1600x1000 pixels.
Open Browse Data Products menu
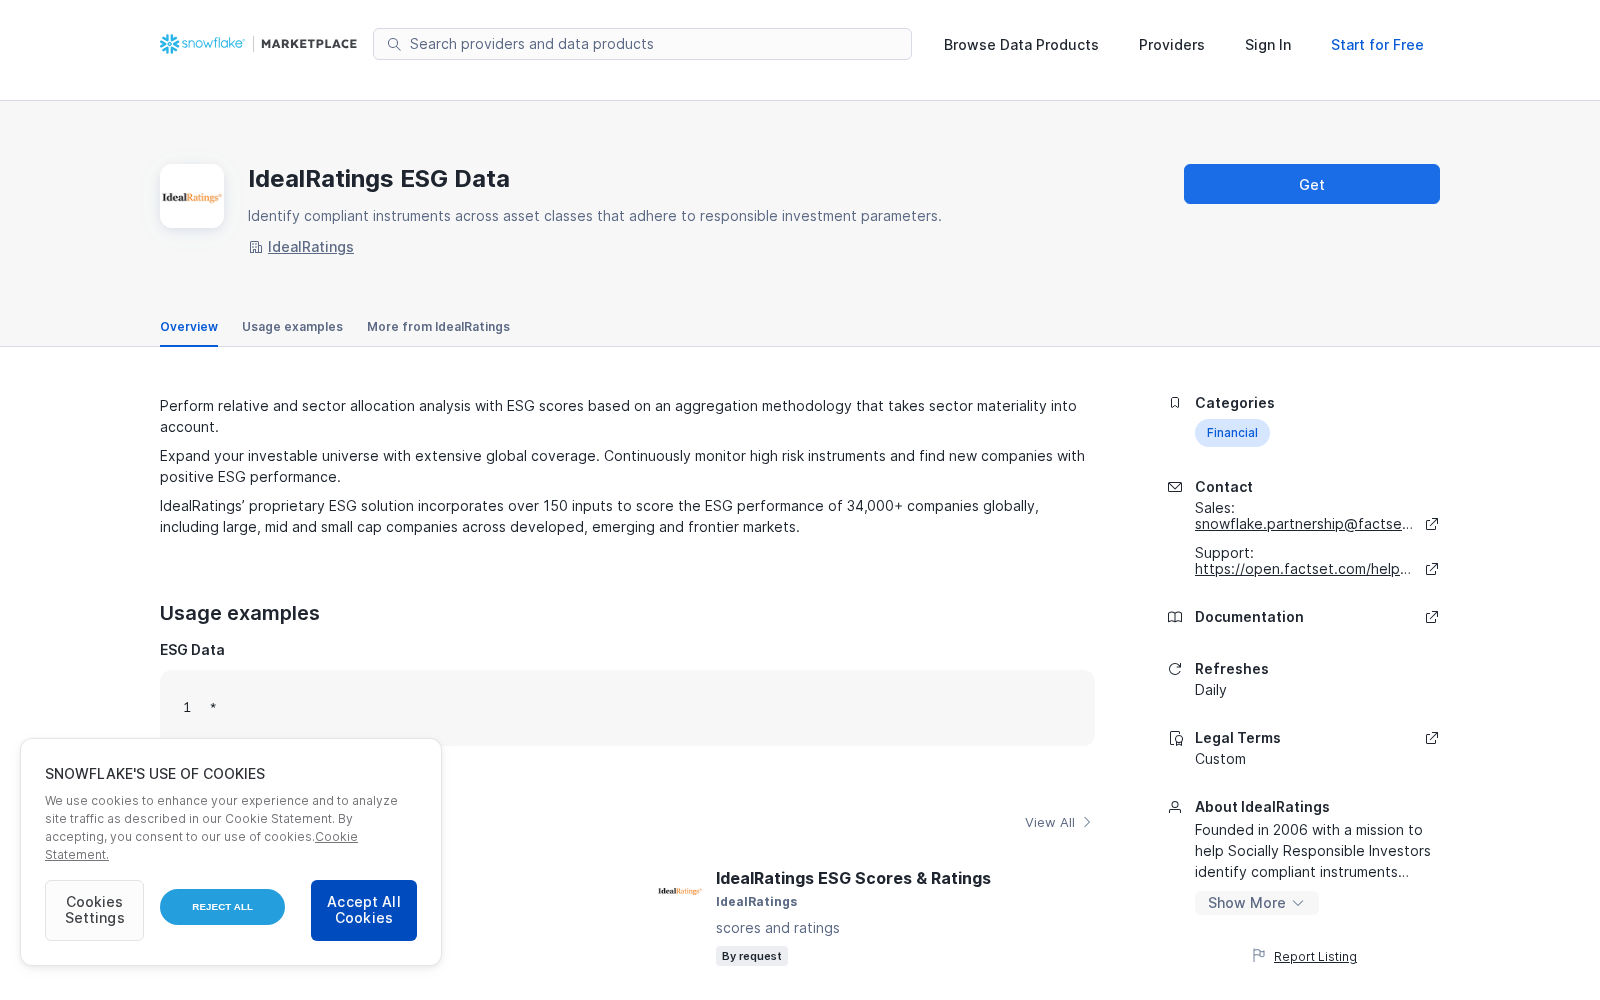tap(1021, 45)
